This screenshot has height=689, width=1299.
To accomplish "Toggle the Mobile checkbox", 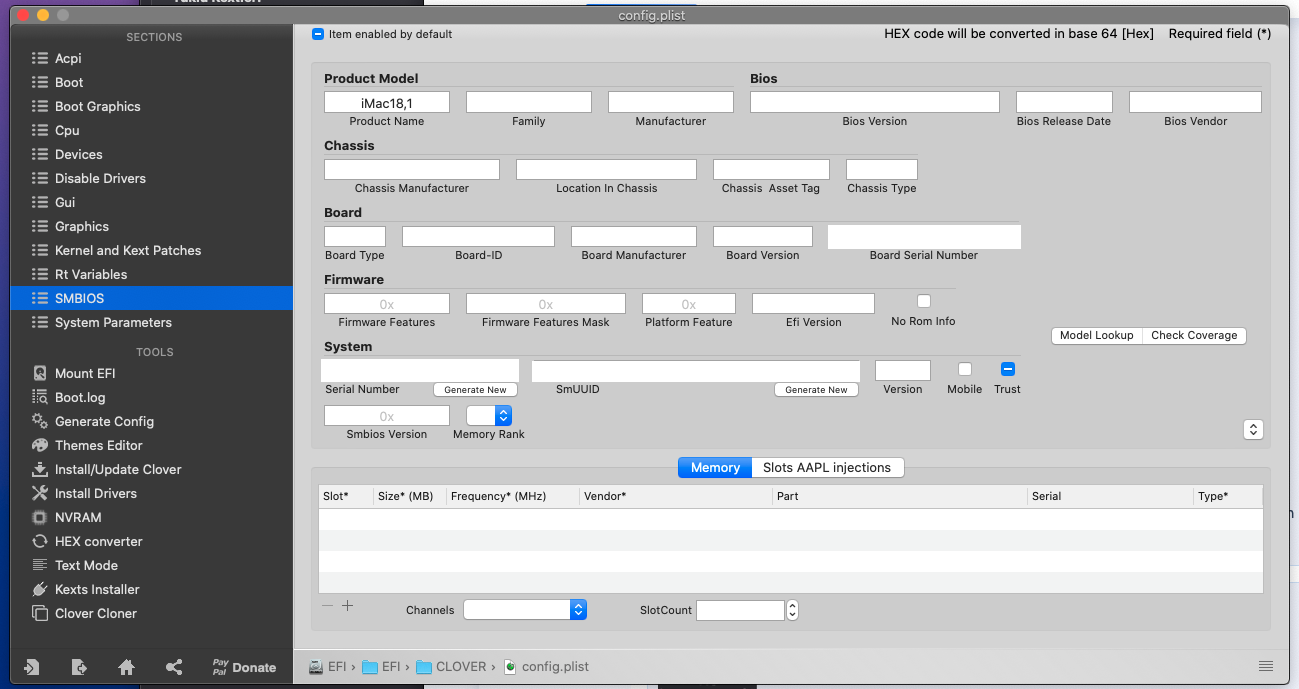I will pos(964,369).
